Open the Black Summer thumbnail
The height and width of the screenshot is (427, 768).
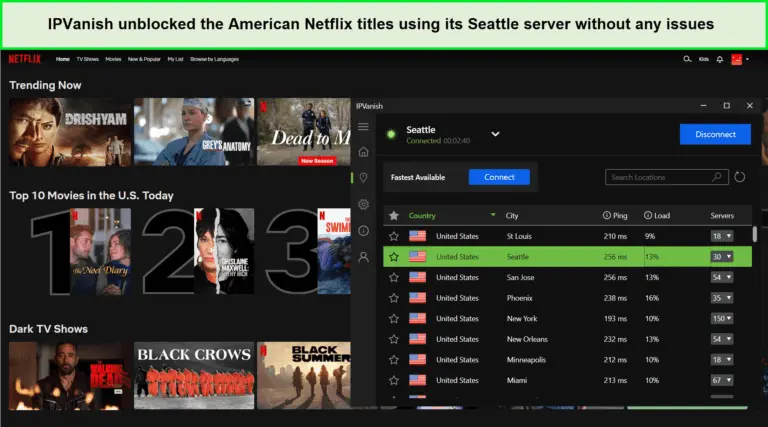tap(304, 376)
